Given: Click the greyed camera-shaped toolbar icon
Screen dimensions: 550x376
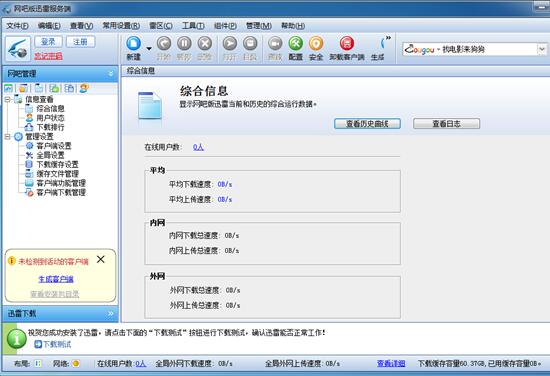Looking at the screenshot, I should pos(275,44).
